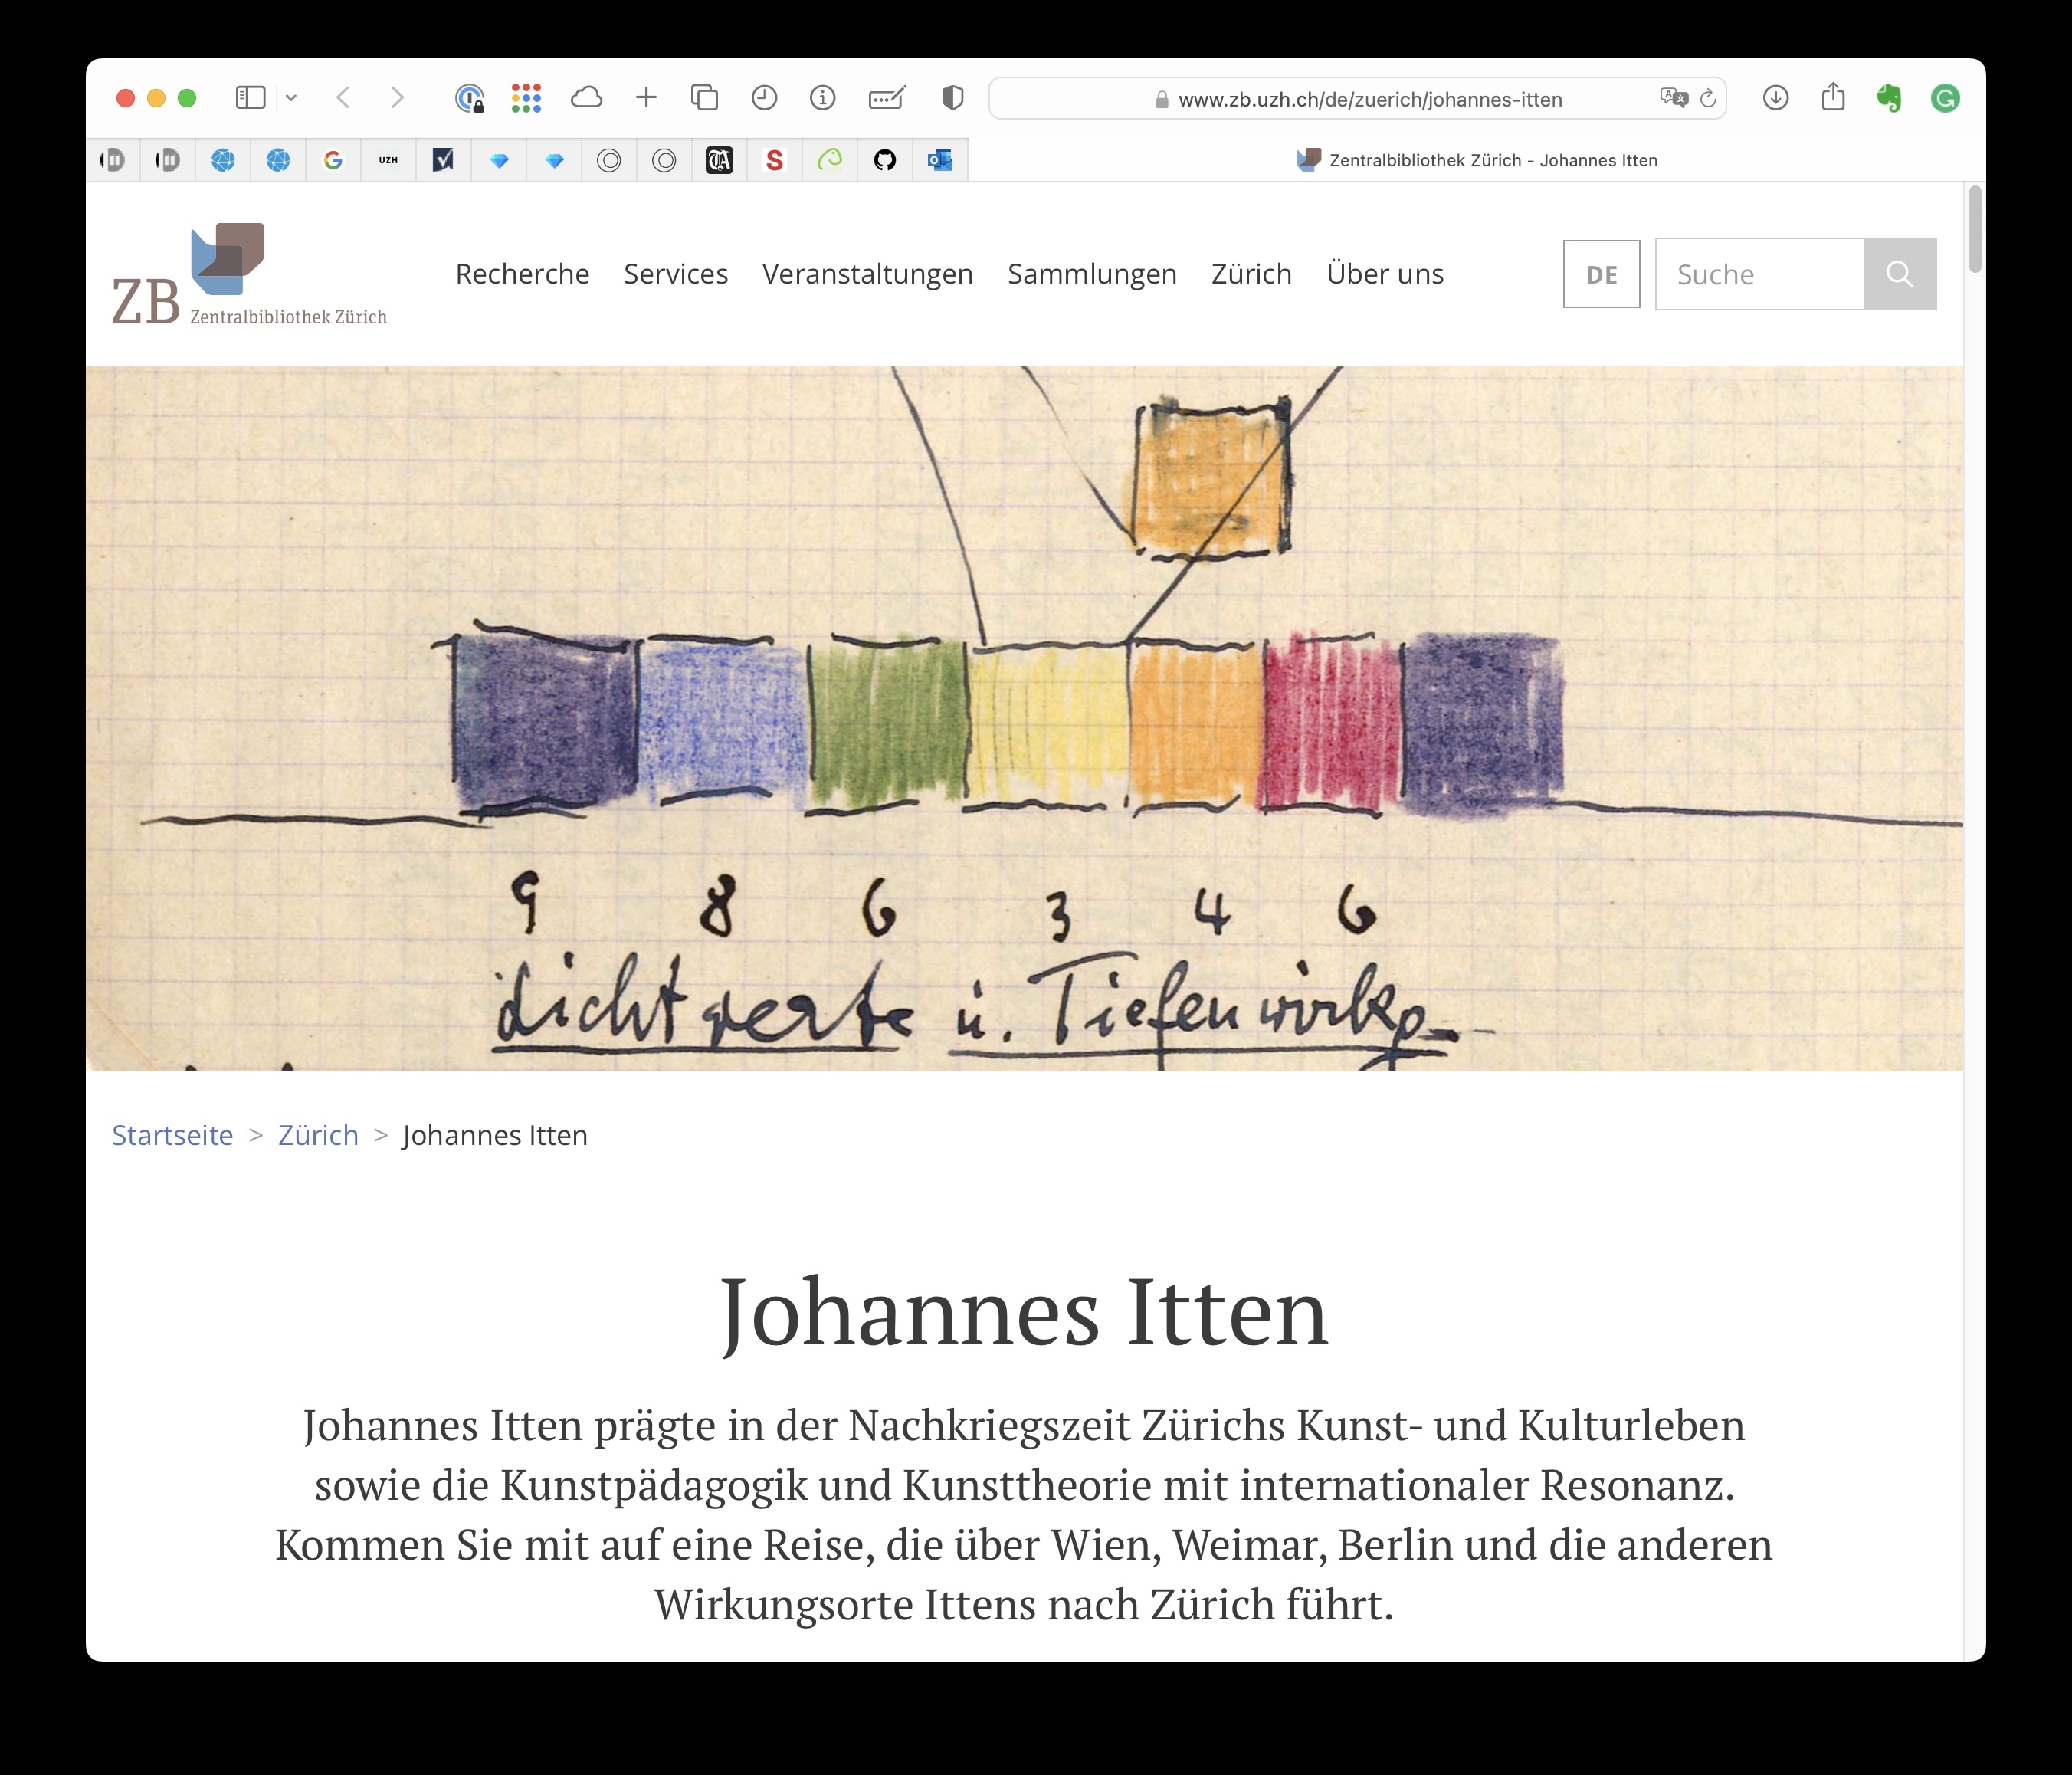Click the Zürich breadcrumb link
The height and width of the screenshot is (1775, 2072).
point(318,1135)
